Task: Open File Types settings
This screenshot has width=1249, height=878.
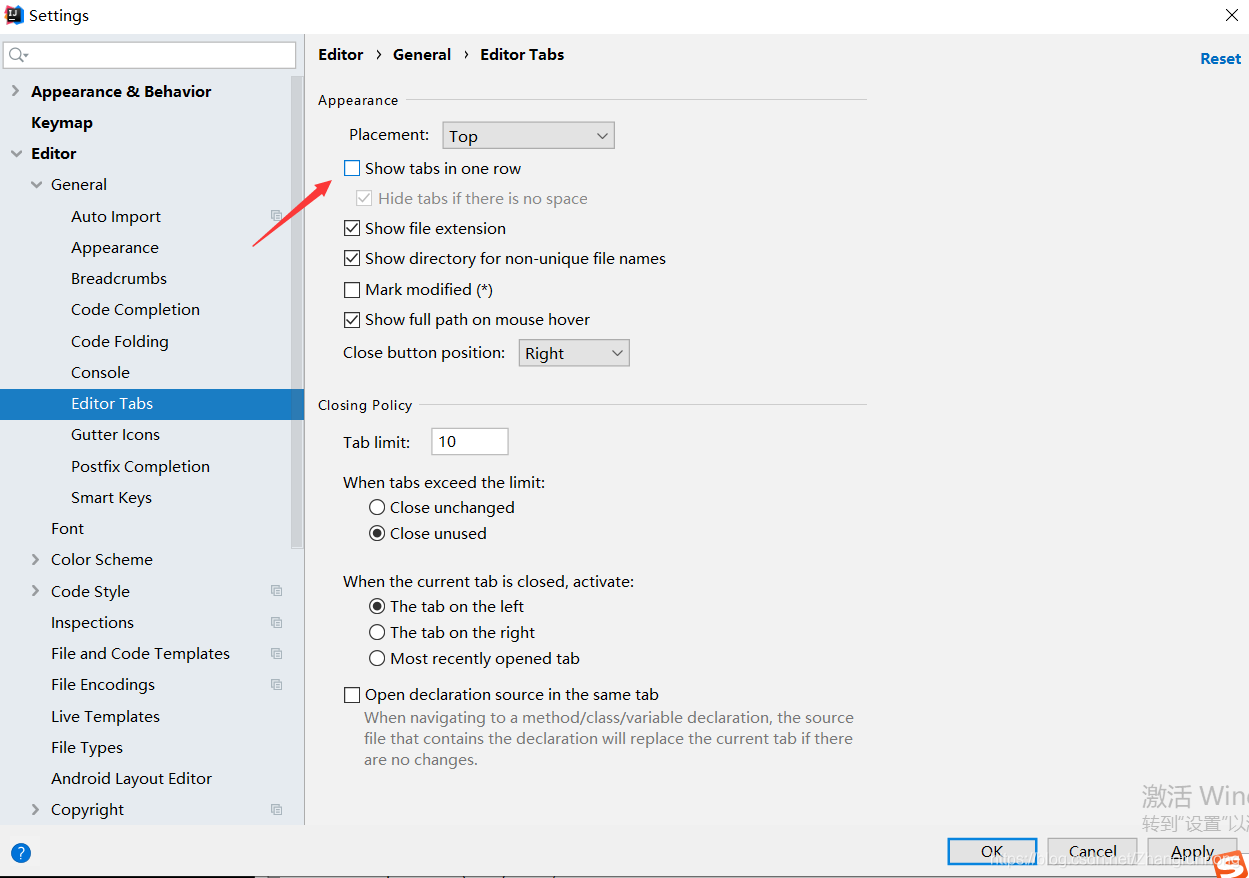Action: (87, 747)
